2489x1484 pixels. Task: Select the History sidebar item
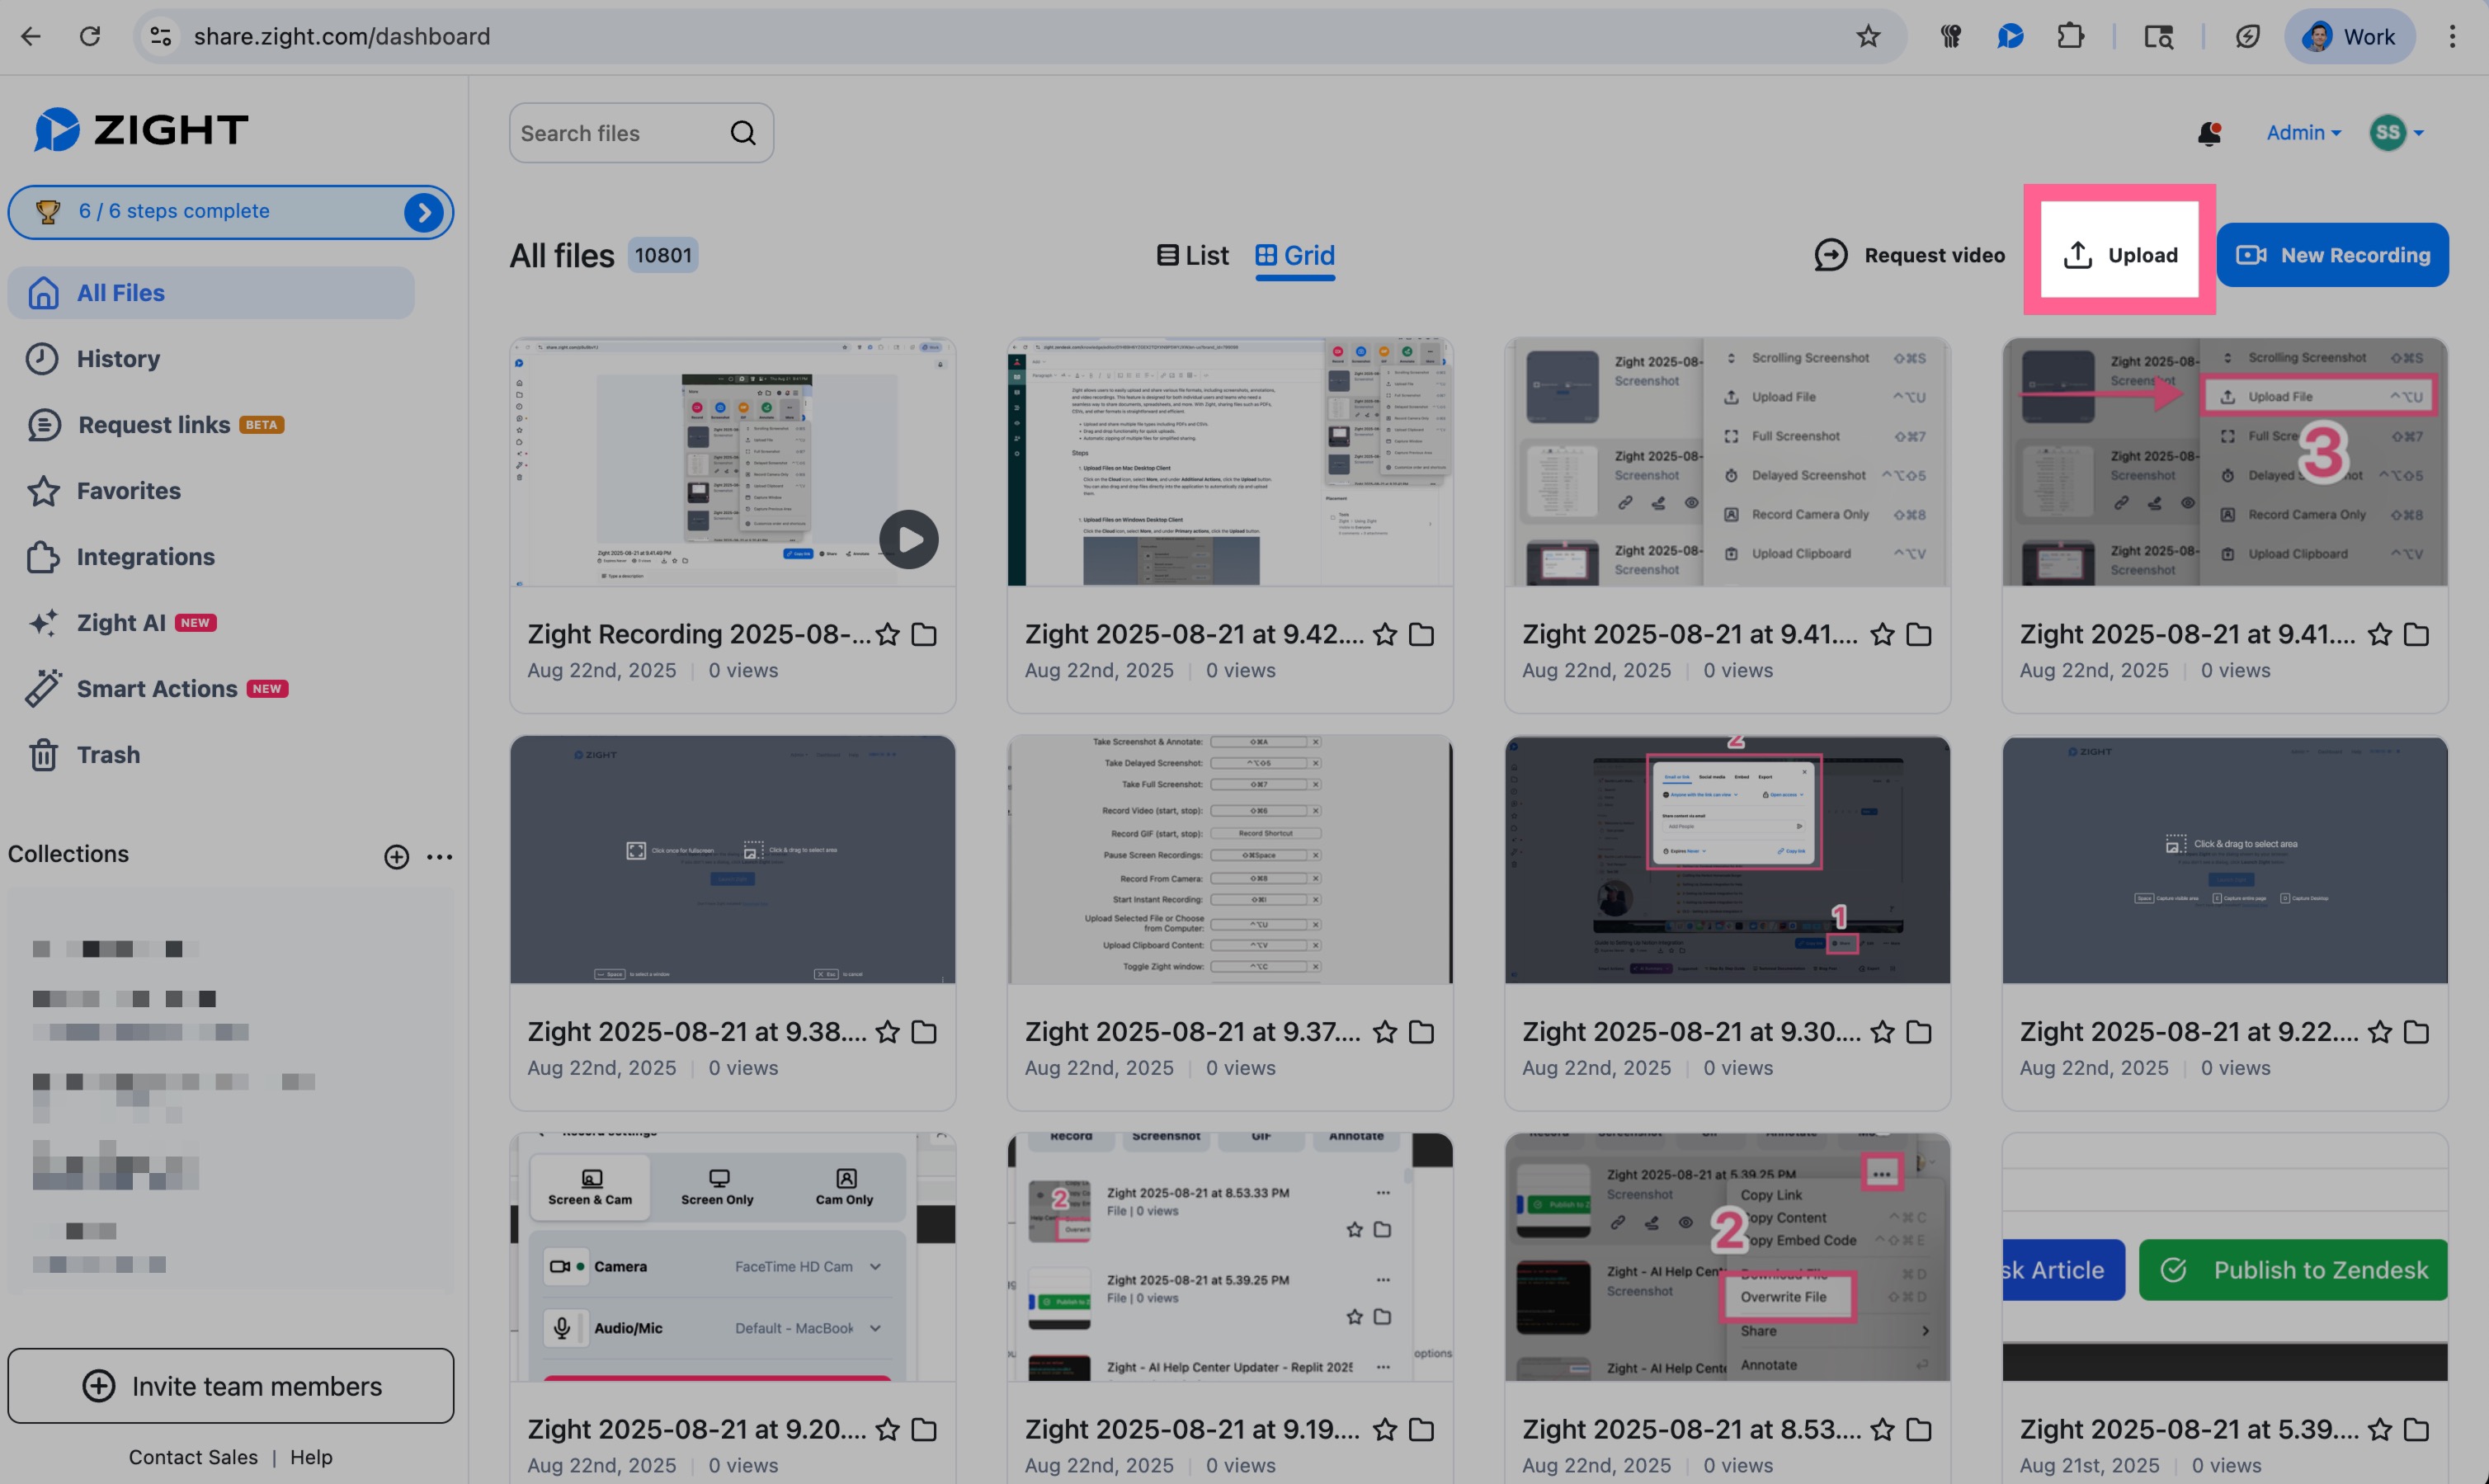tap(118, 359)
